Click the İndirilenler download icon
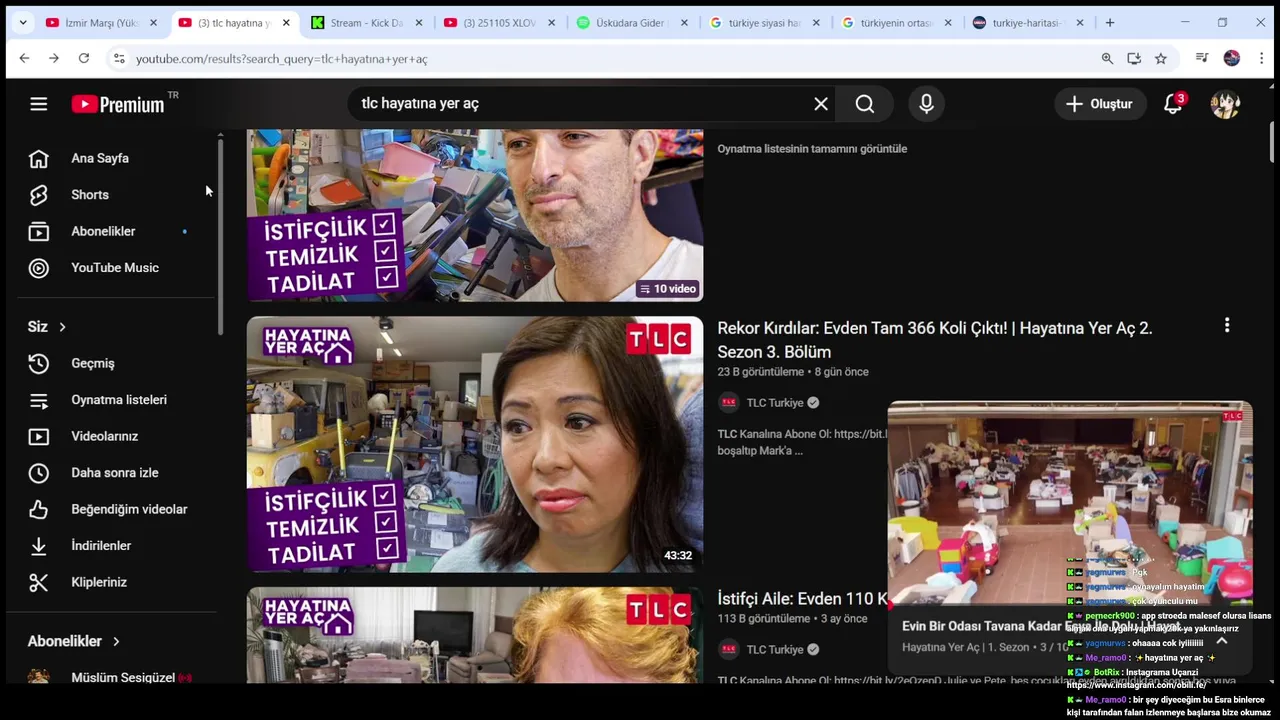The width and height of the screenshot is (1280, 720). [x=39, y=546]
